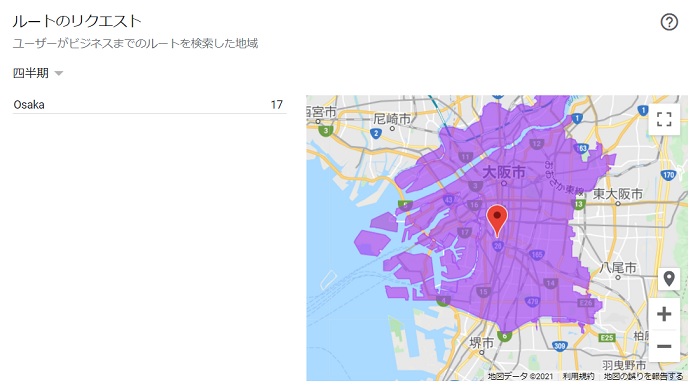This screenshot has width=700, height=390.
Task: Expand the 四半期 period dropdown
Action: (x=38, y=73)
